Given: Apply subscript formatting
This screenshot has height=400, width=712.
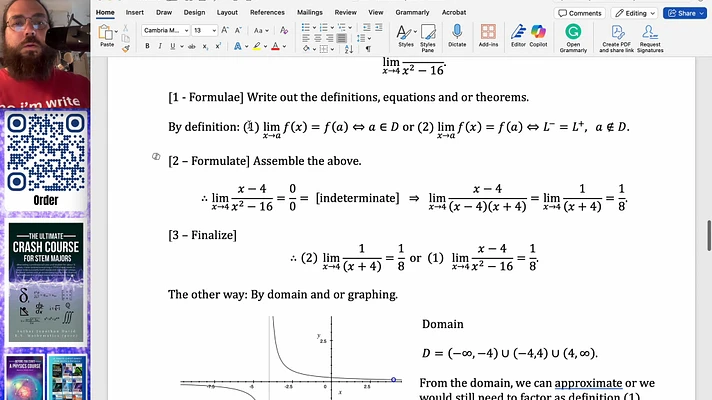Looking at the screenshot, I should tap(205, 46).
